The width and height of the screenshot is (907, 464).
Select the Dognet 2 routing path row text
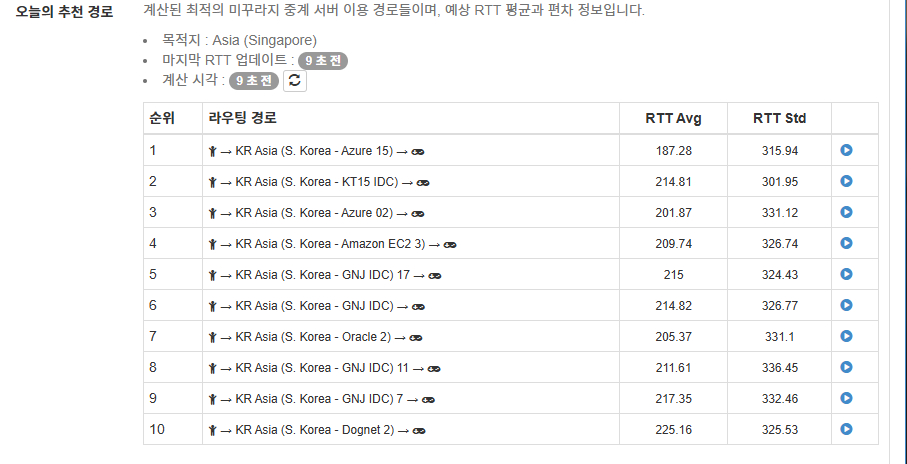tap(317, 430)
